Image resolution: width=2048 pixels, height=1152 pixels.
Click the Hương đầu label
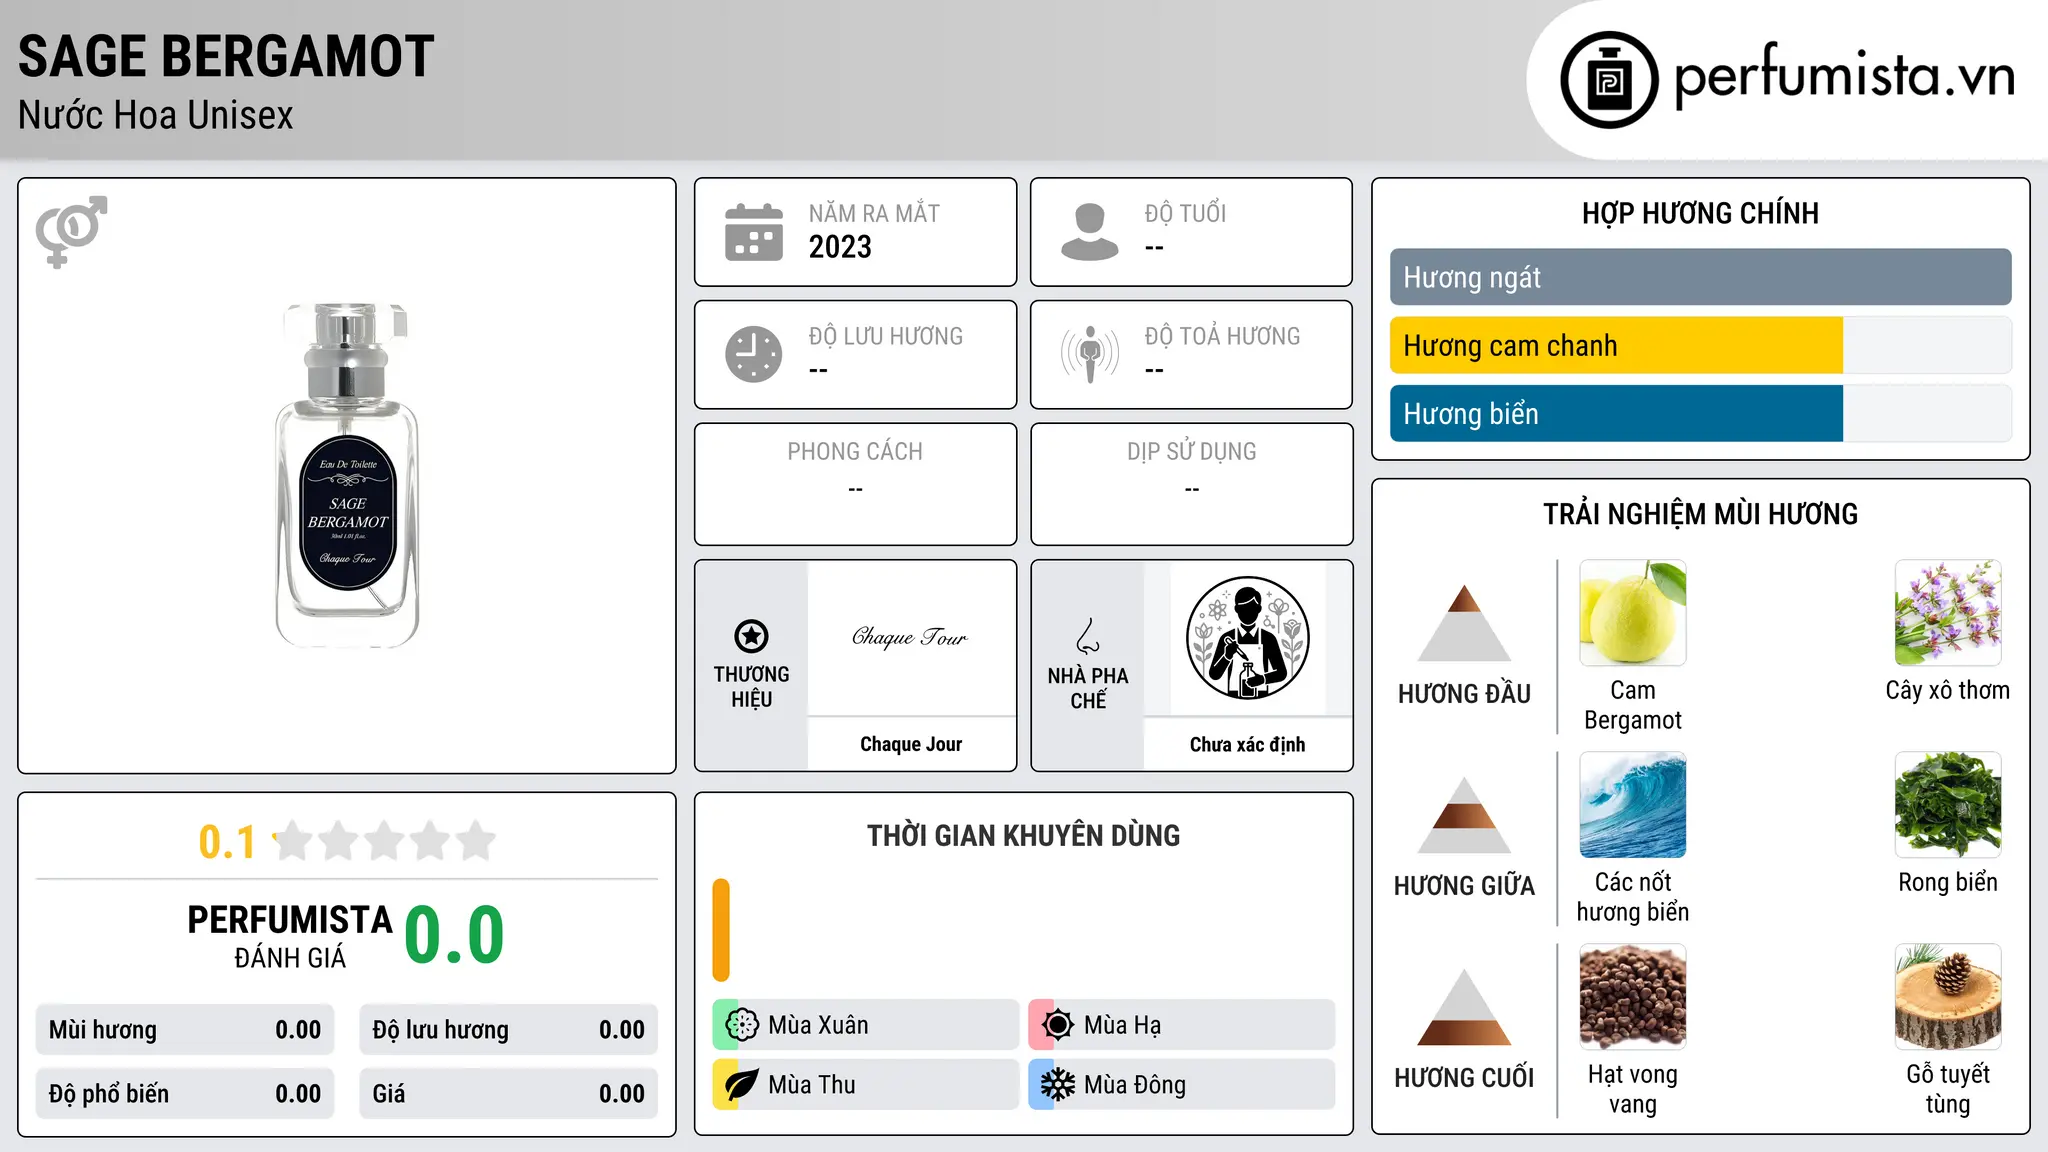coord(1464,694)
